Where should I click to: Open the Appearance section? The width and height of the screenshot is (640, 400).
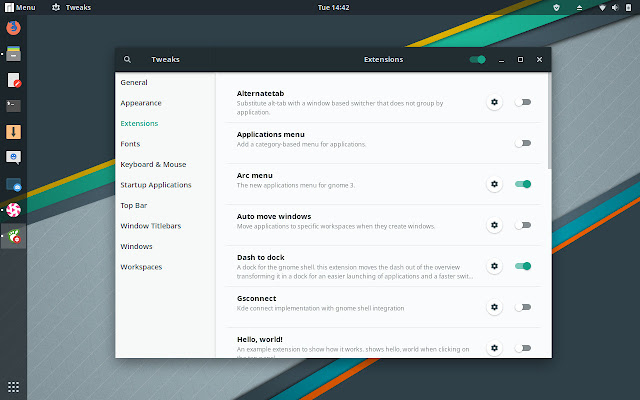coord(165,103)
